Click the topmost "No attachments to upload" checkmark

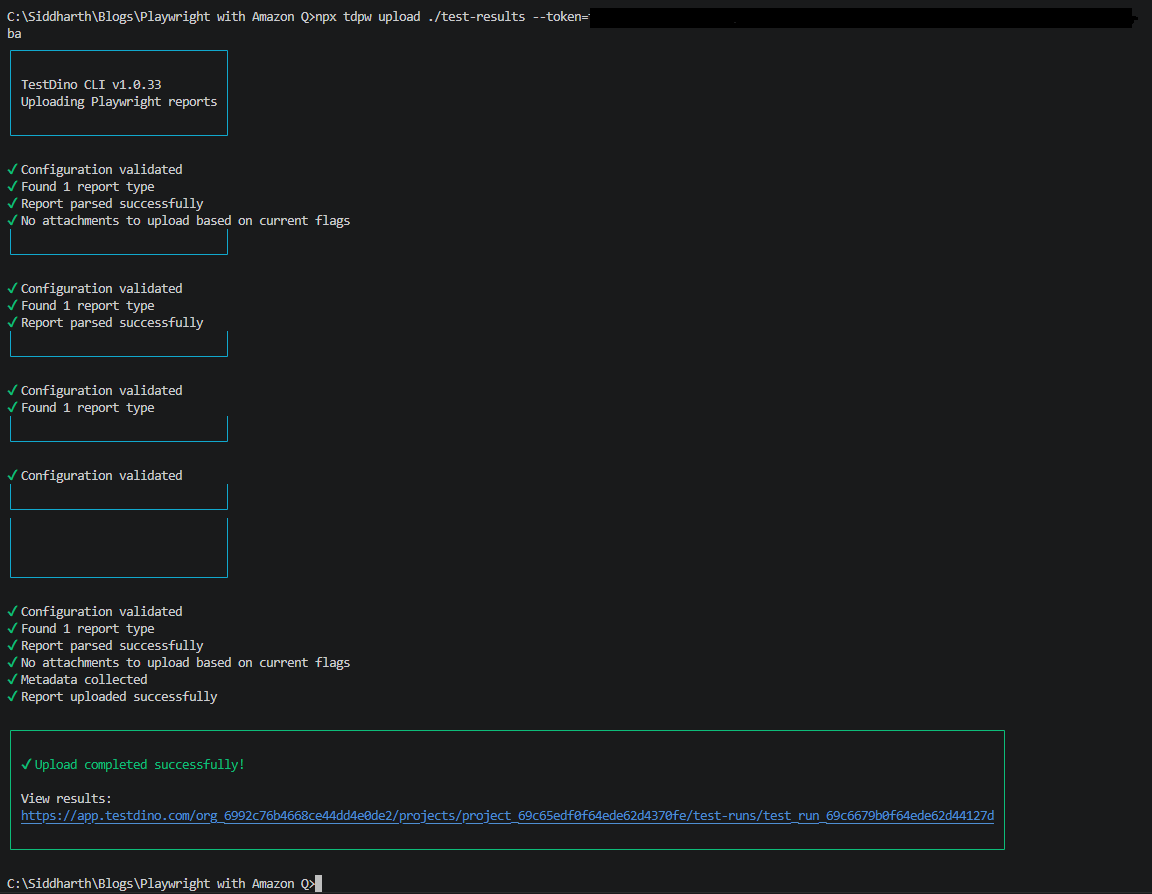tap(13, 221)
